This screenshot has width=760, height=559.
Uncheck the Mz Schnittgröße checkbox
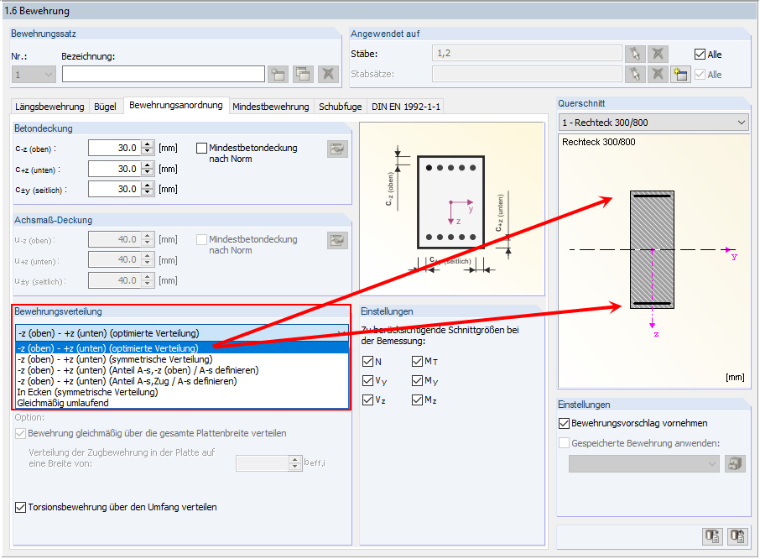pyautogui.click(x=417, y=400)
